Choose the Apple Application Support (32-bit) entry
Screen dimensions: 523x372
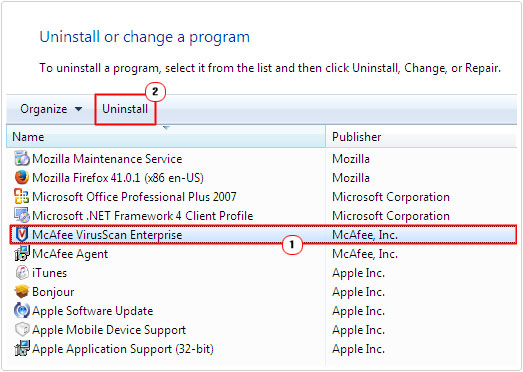(123, 349)
